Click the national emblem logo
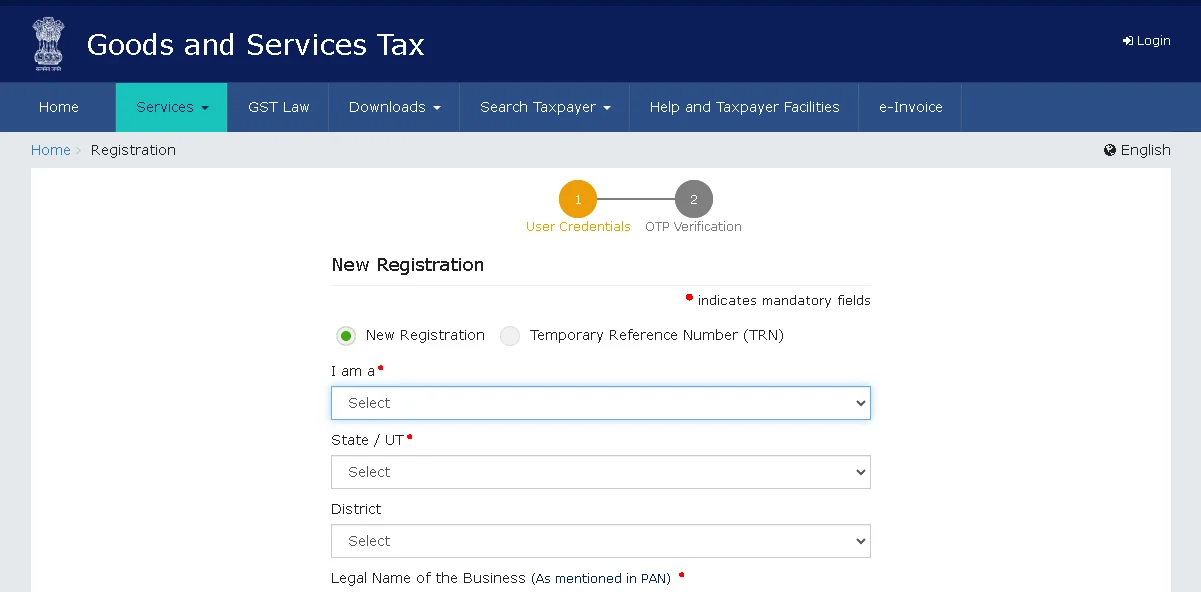The width and height of the screenshot is (1201, 592). [47, 43]
